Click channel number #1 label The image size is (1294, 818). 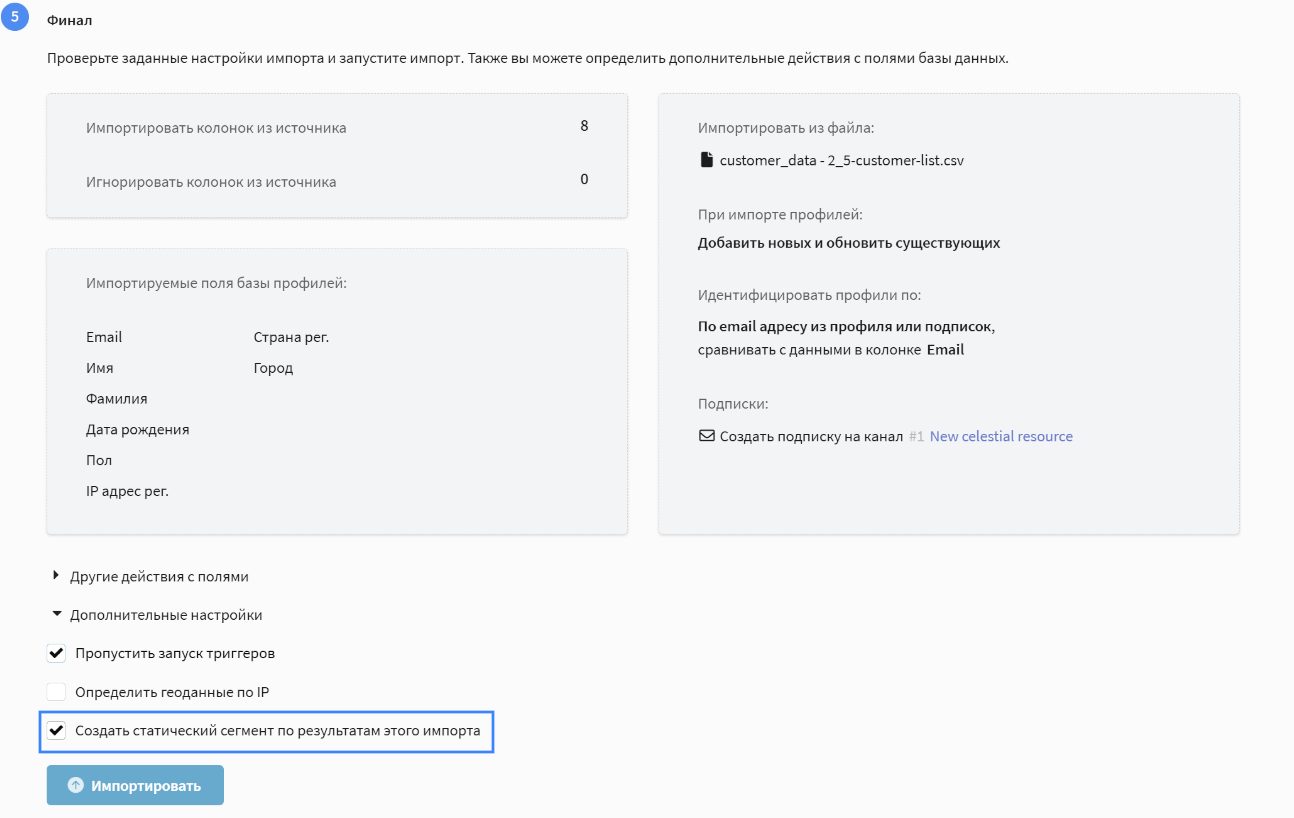917,437
